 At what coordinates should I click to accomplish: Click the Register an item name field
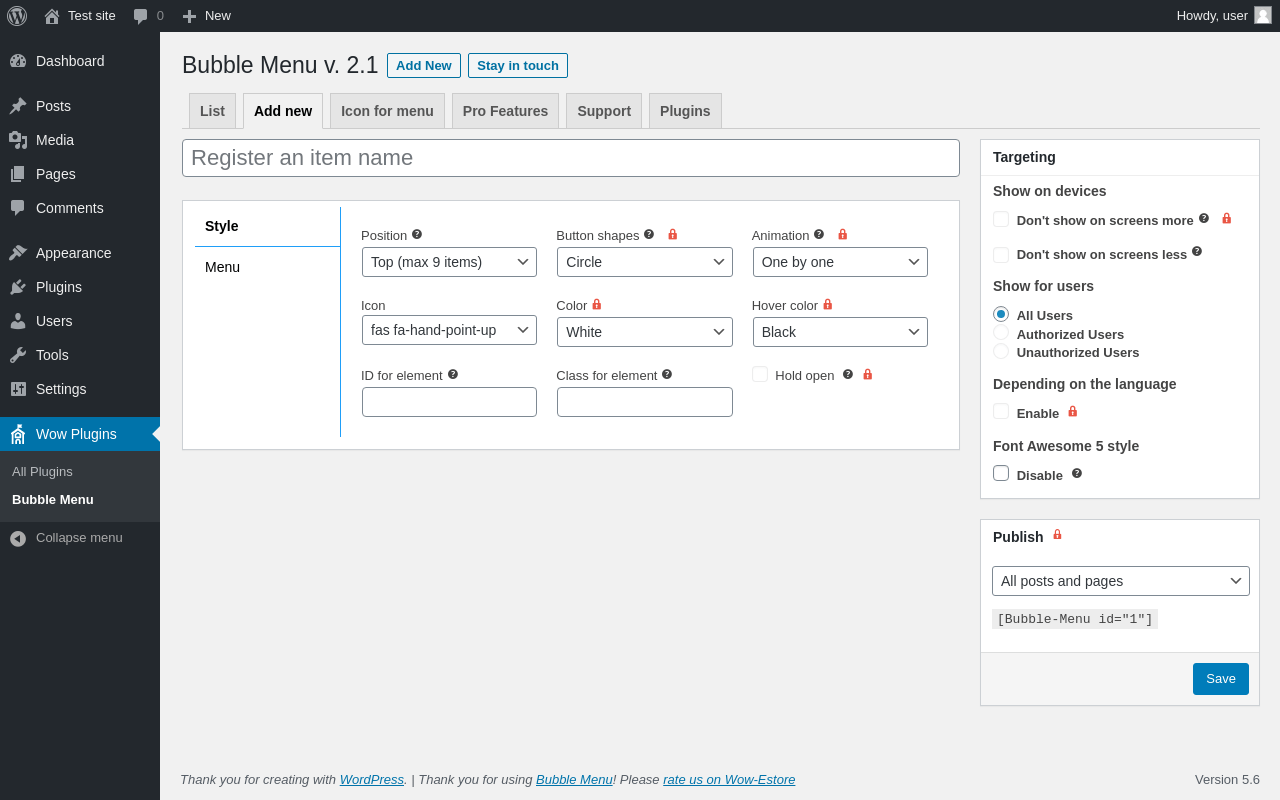pos(571,158)
